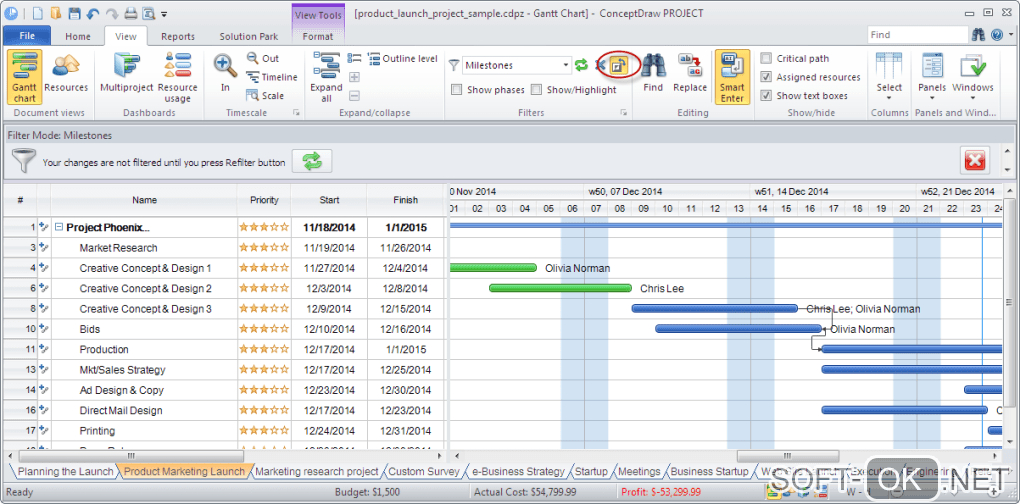
Task: Click the Undo arrow in quick access toolbar
Action: click(93, 13)
